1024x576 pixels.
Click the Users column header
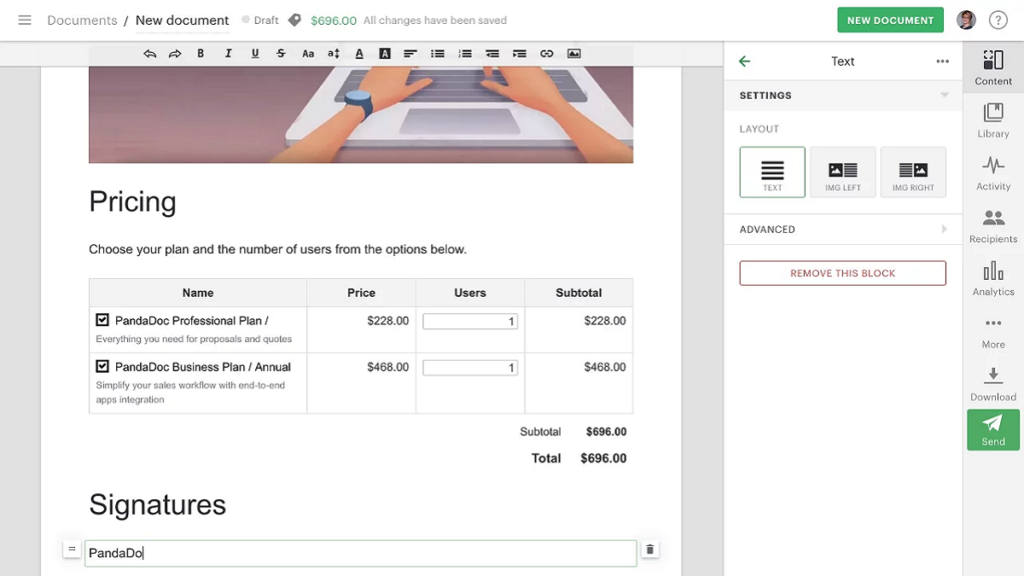(470, 293)
